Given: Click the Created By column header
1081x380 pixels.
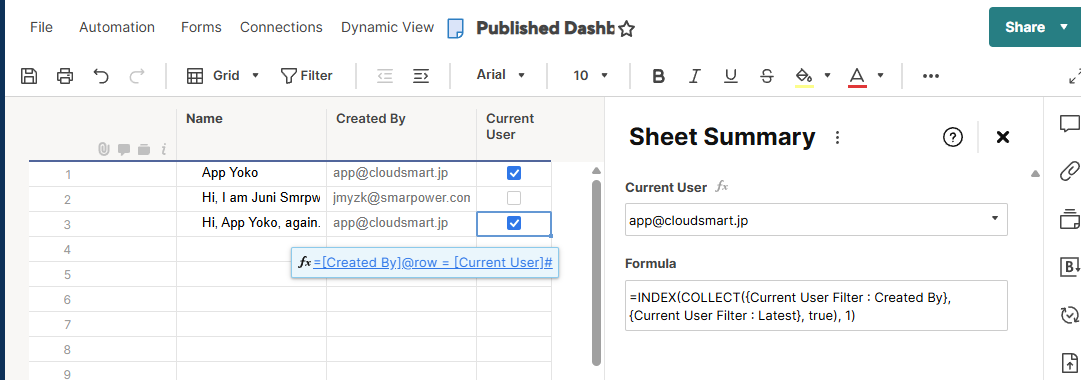Looking at the screenshot, I should [x=402, y=134].
